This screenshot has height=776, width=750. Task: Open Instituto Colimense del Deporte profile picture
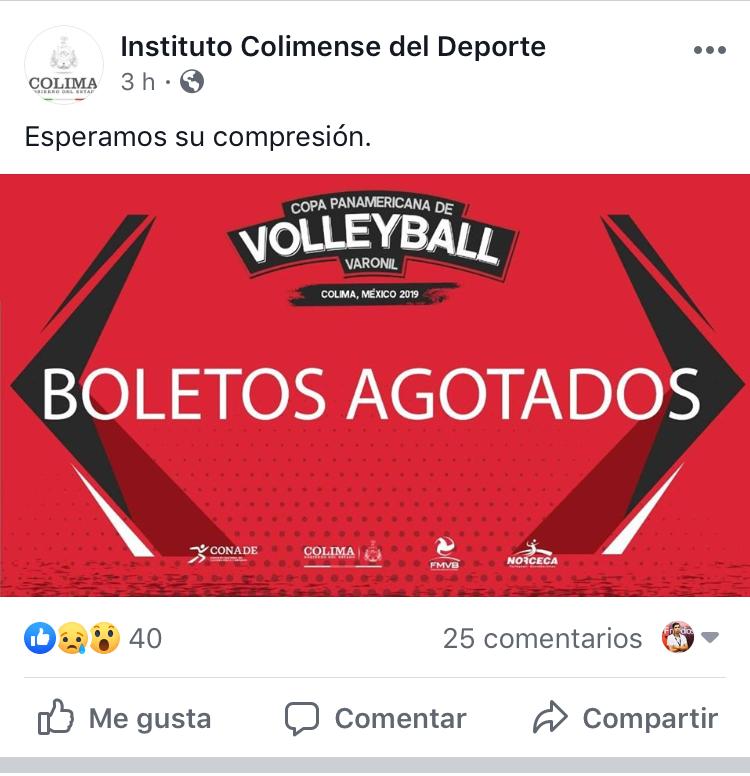coord(64,65)
